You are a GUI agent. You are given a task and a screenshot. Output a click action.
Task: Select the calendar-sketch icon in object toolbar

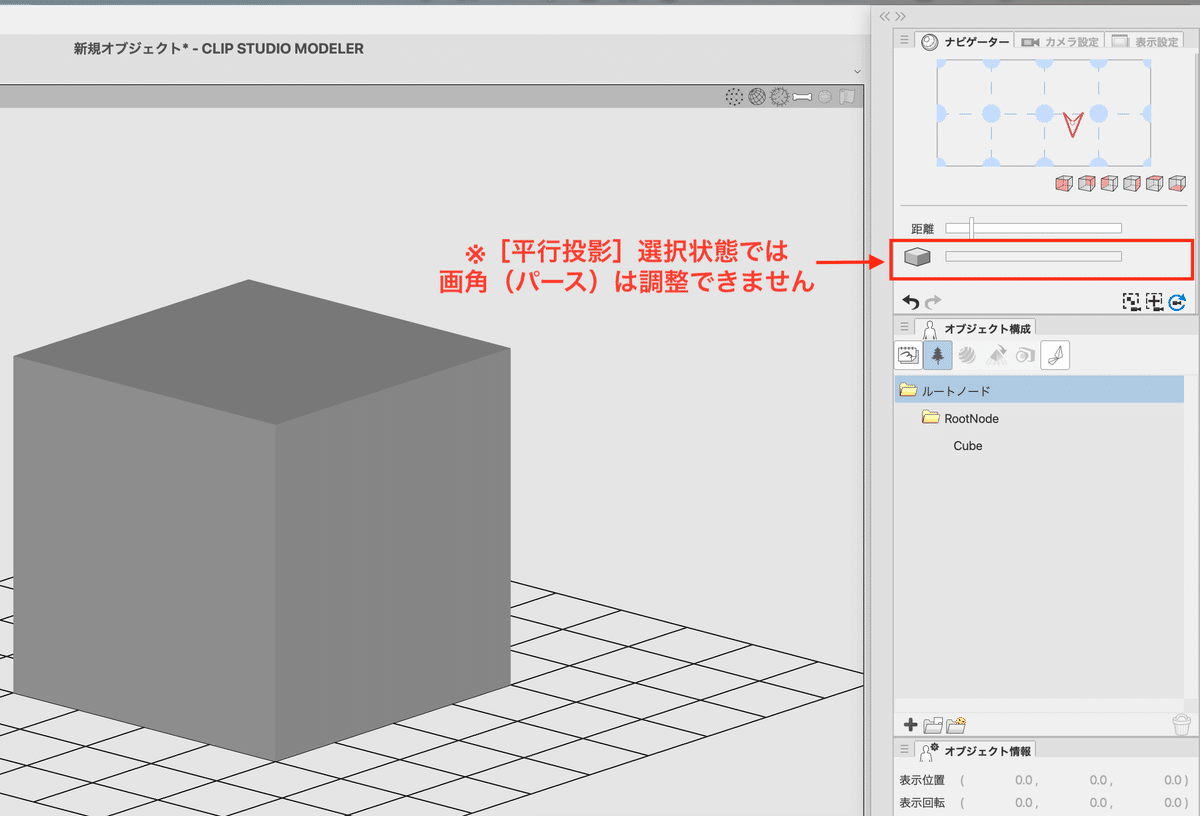909,355
